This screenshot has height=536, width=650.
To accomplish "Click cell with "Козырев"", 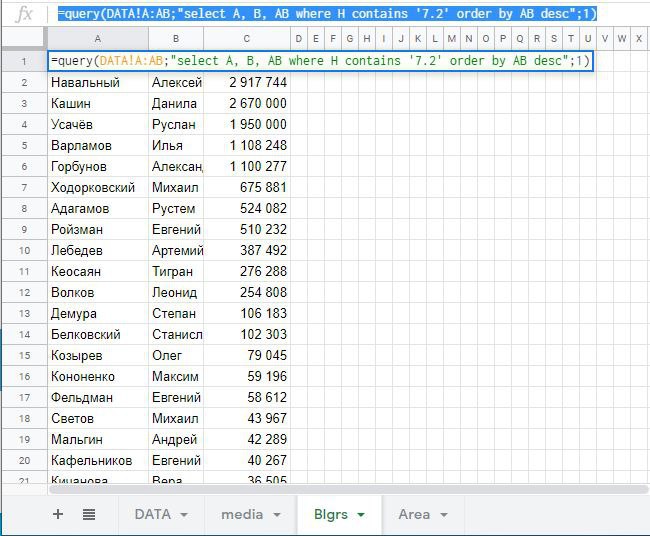I will (98, 355).
